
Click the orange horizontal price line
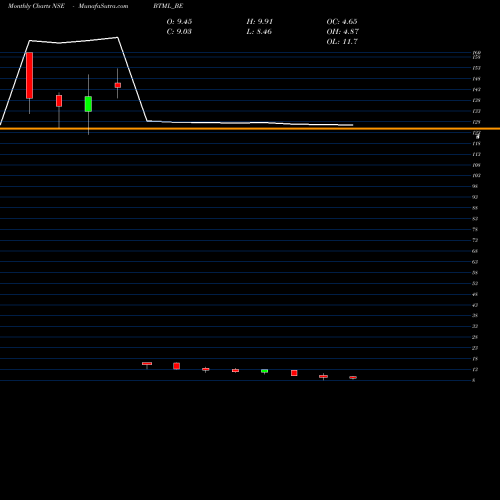pos(250,128)
